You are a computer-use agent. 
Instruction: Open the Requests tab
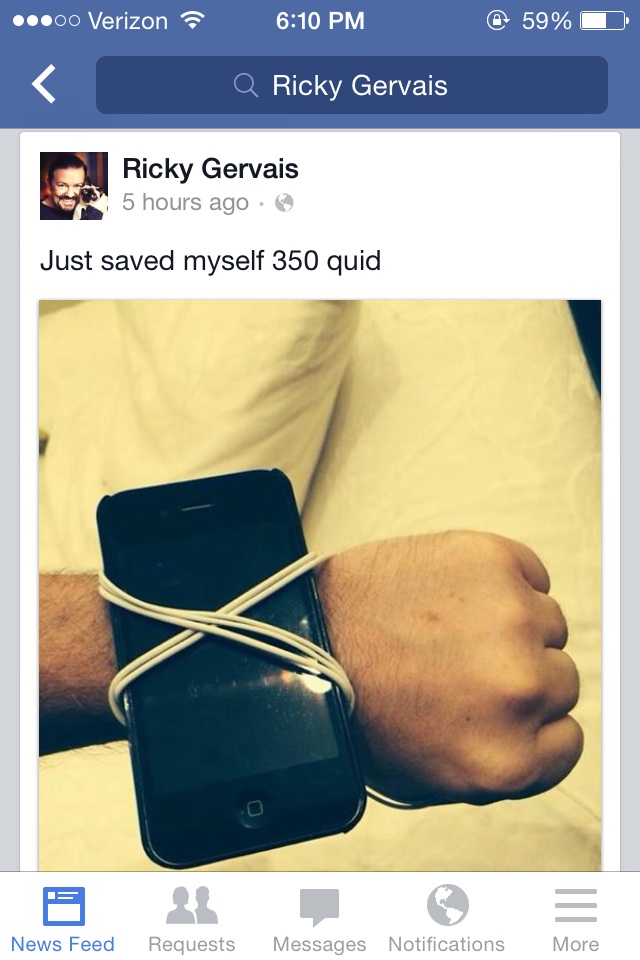pyautogui.click(x=192, y=918)
